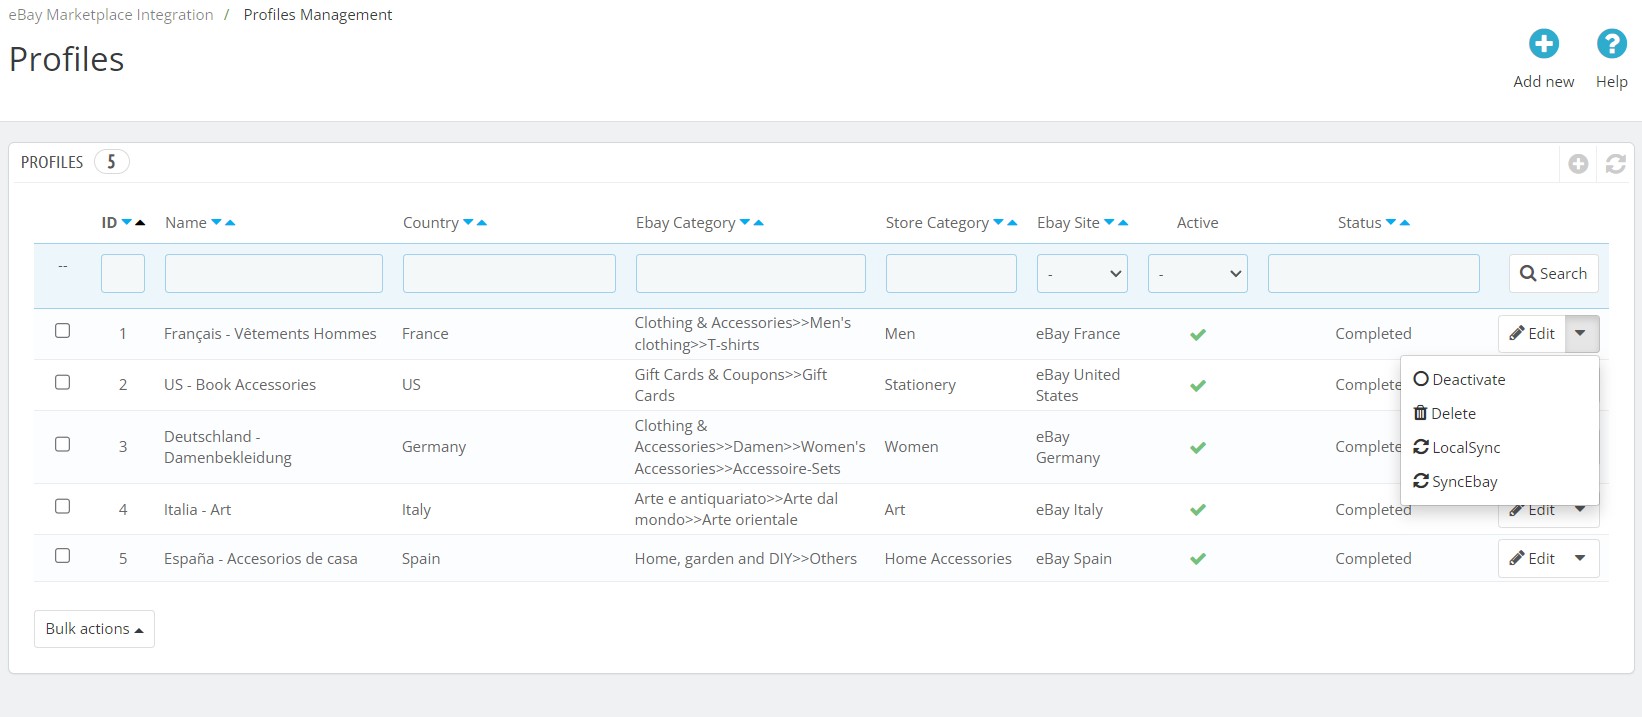1642x717 pixels.
Task: Toggle active checkmark for US - Book Accessories
Action: tap(1197, 385)
